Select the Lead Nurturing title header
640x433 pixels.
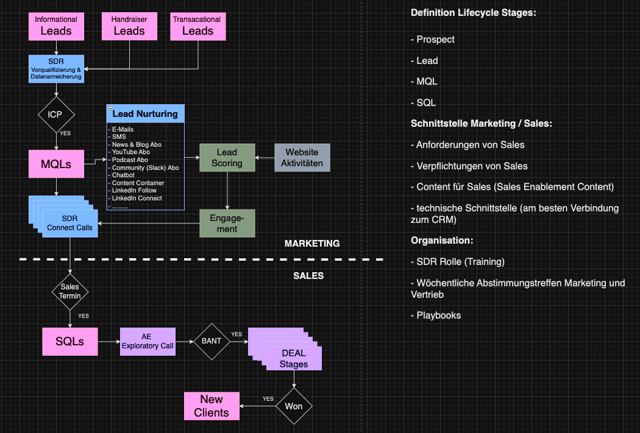(x=145, y=114)
